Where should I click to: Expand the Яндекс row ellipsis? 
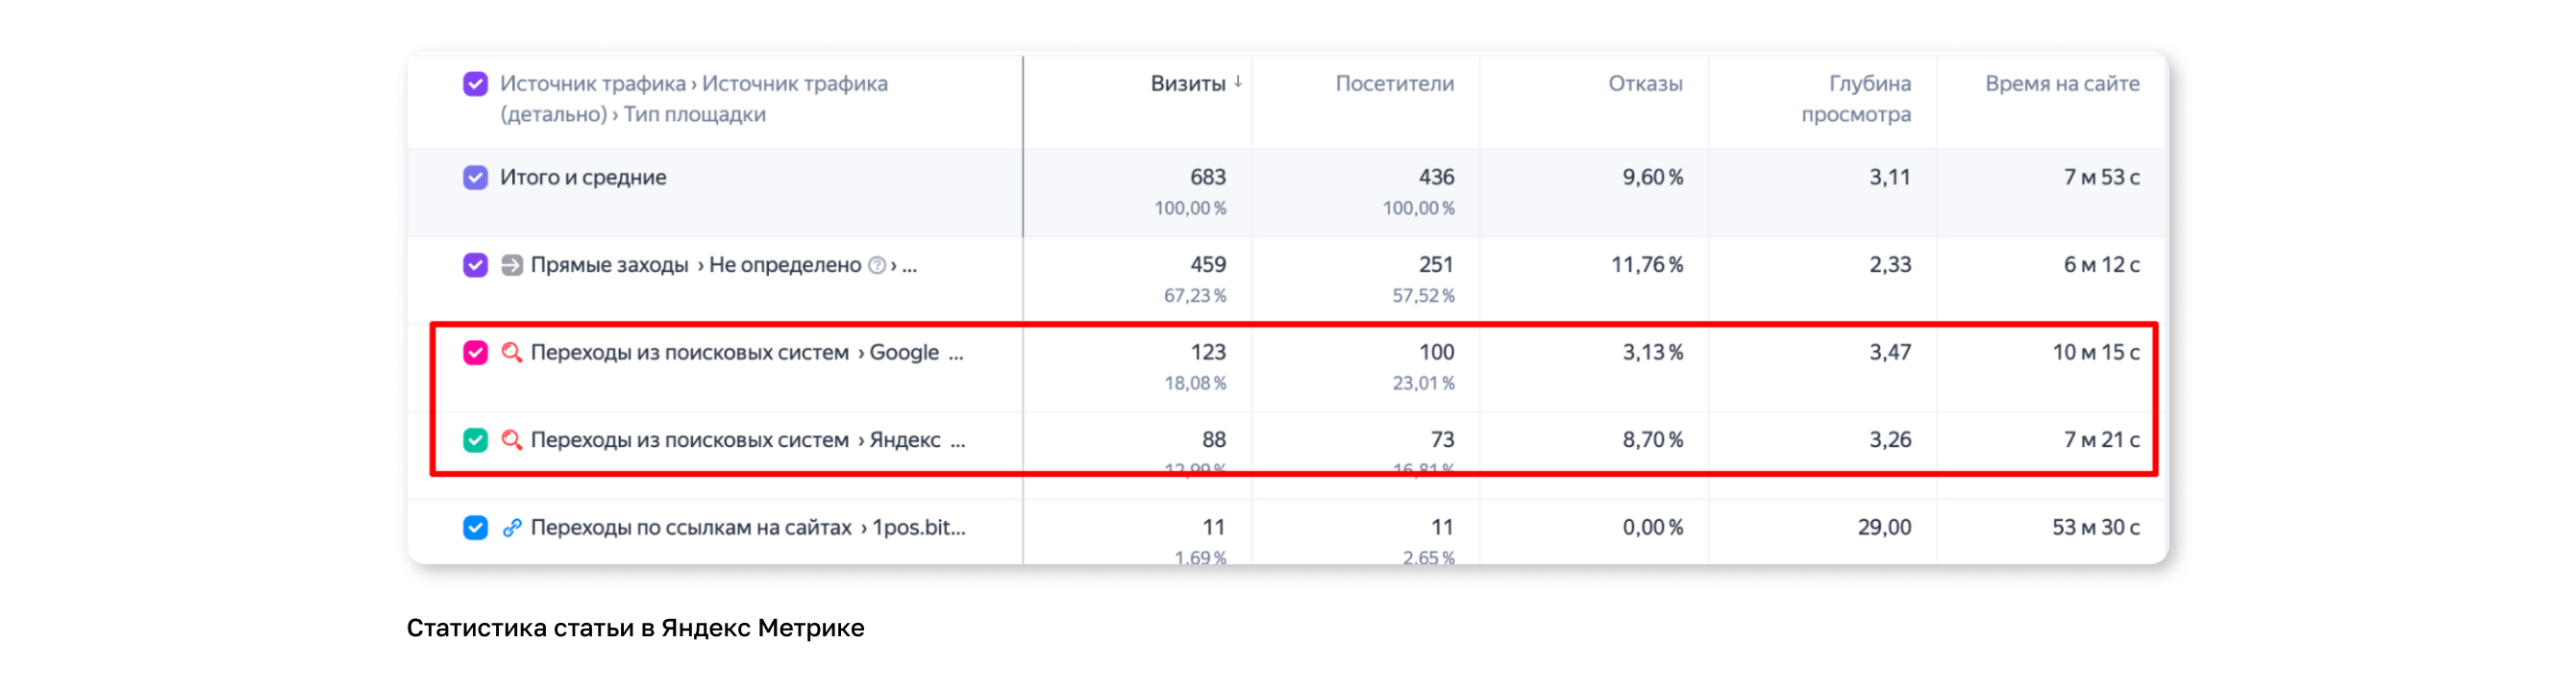click(x=957, y=441)
